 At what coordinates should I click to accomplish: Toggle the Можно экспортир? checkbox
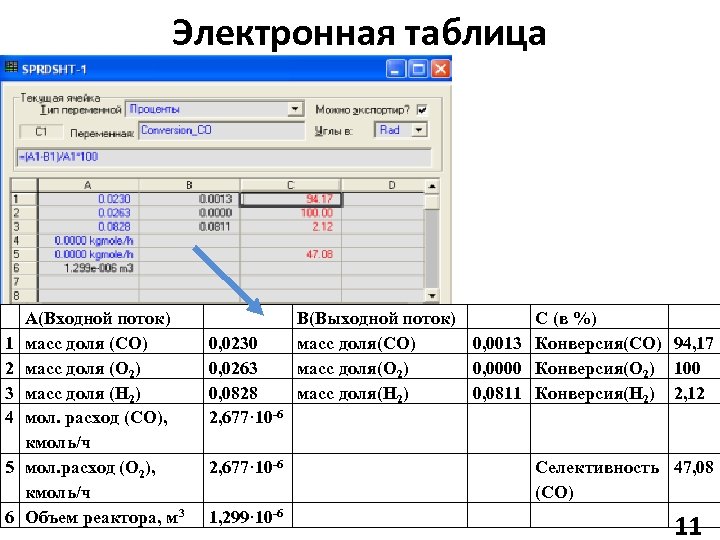click(x=422, y=110)
